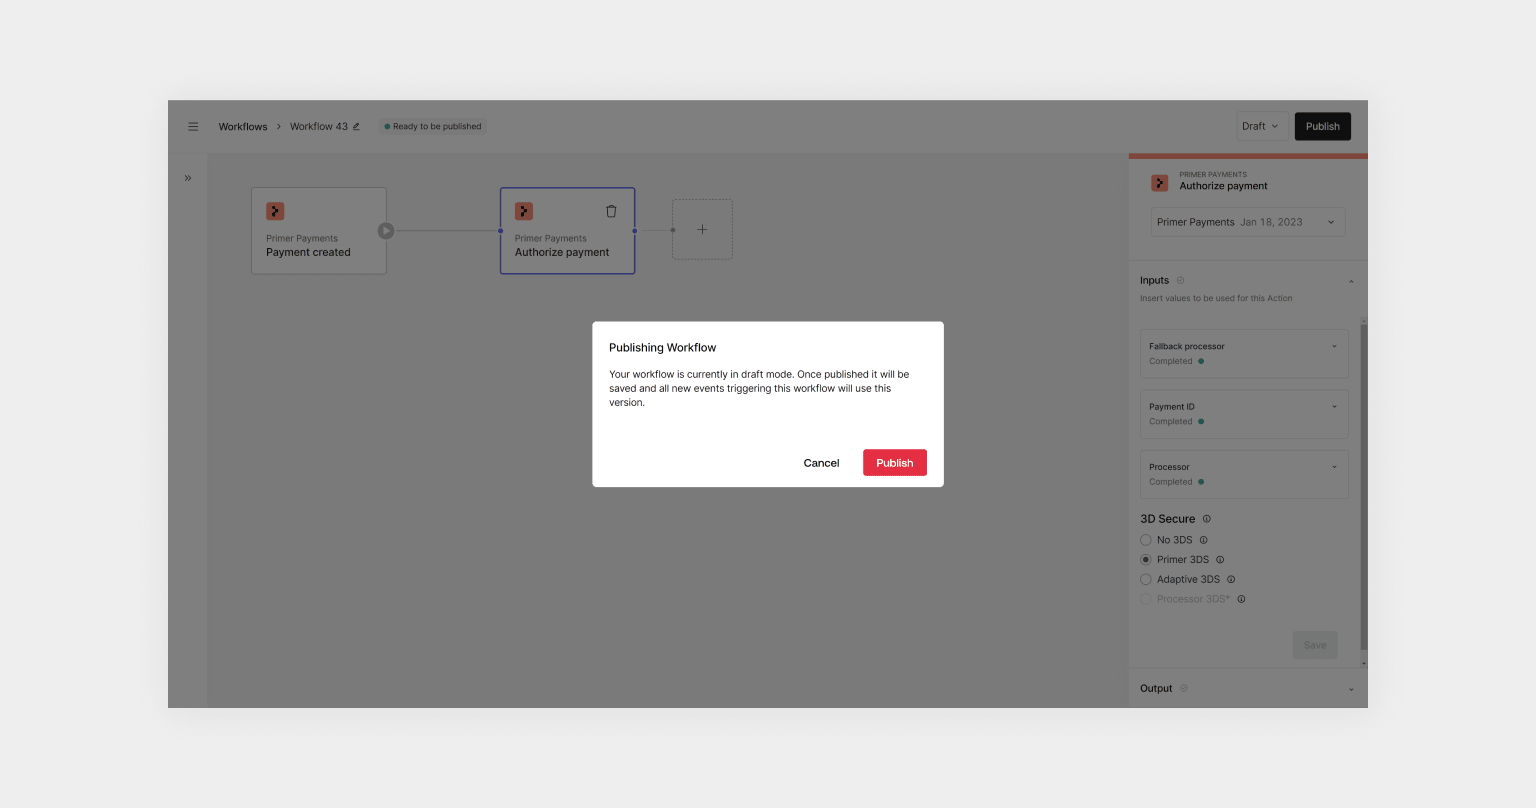Expand the Payment ID input
Viewport: 1536px width, 808px height.
pos(1244,414)
